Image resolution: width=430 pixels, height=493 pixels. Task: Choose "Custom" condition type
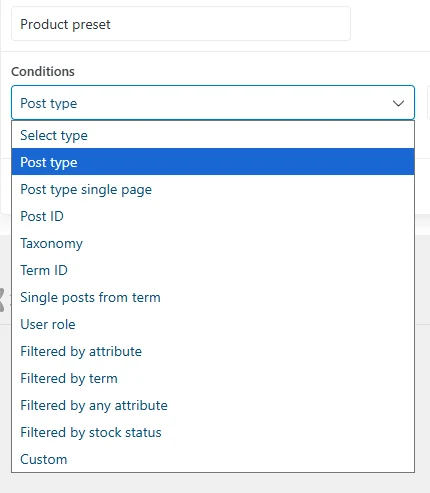213,459
